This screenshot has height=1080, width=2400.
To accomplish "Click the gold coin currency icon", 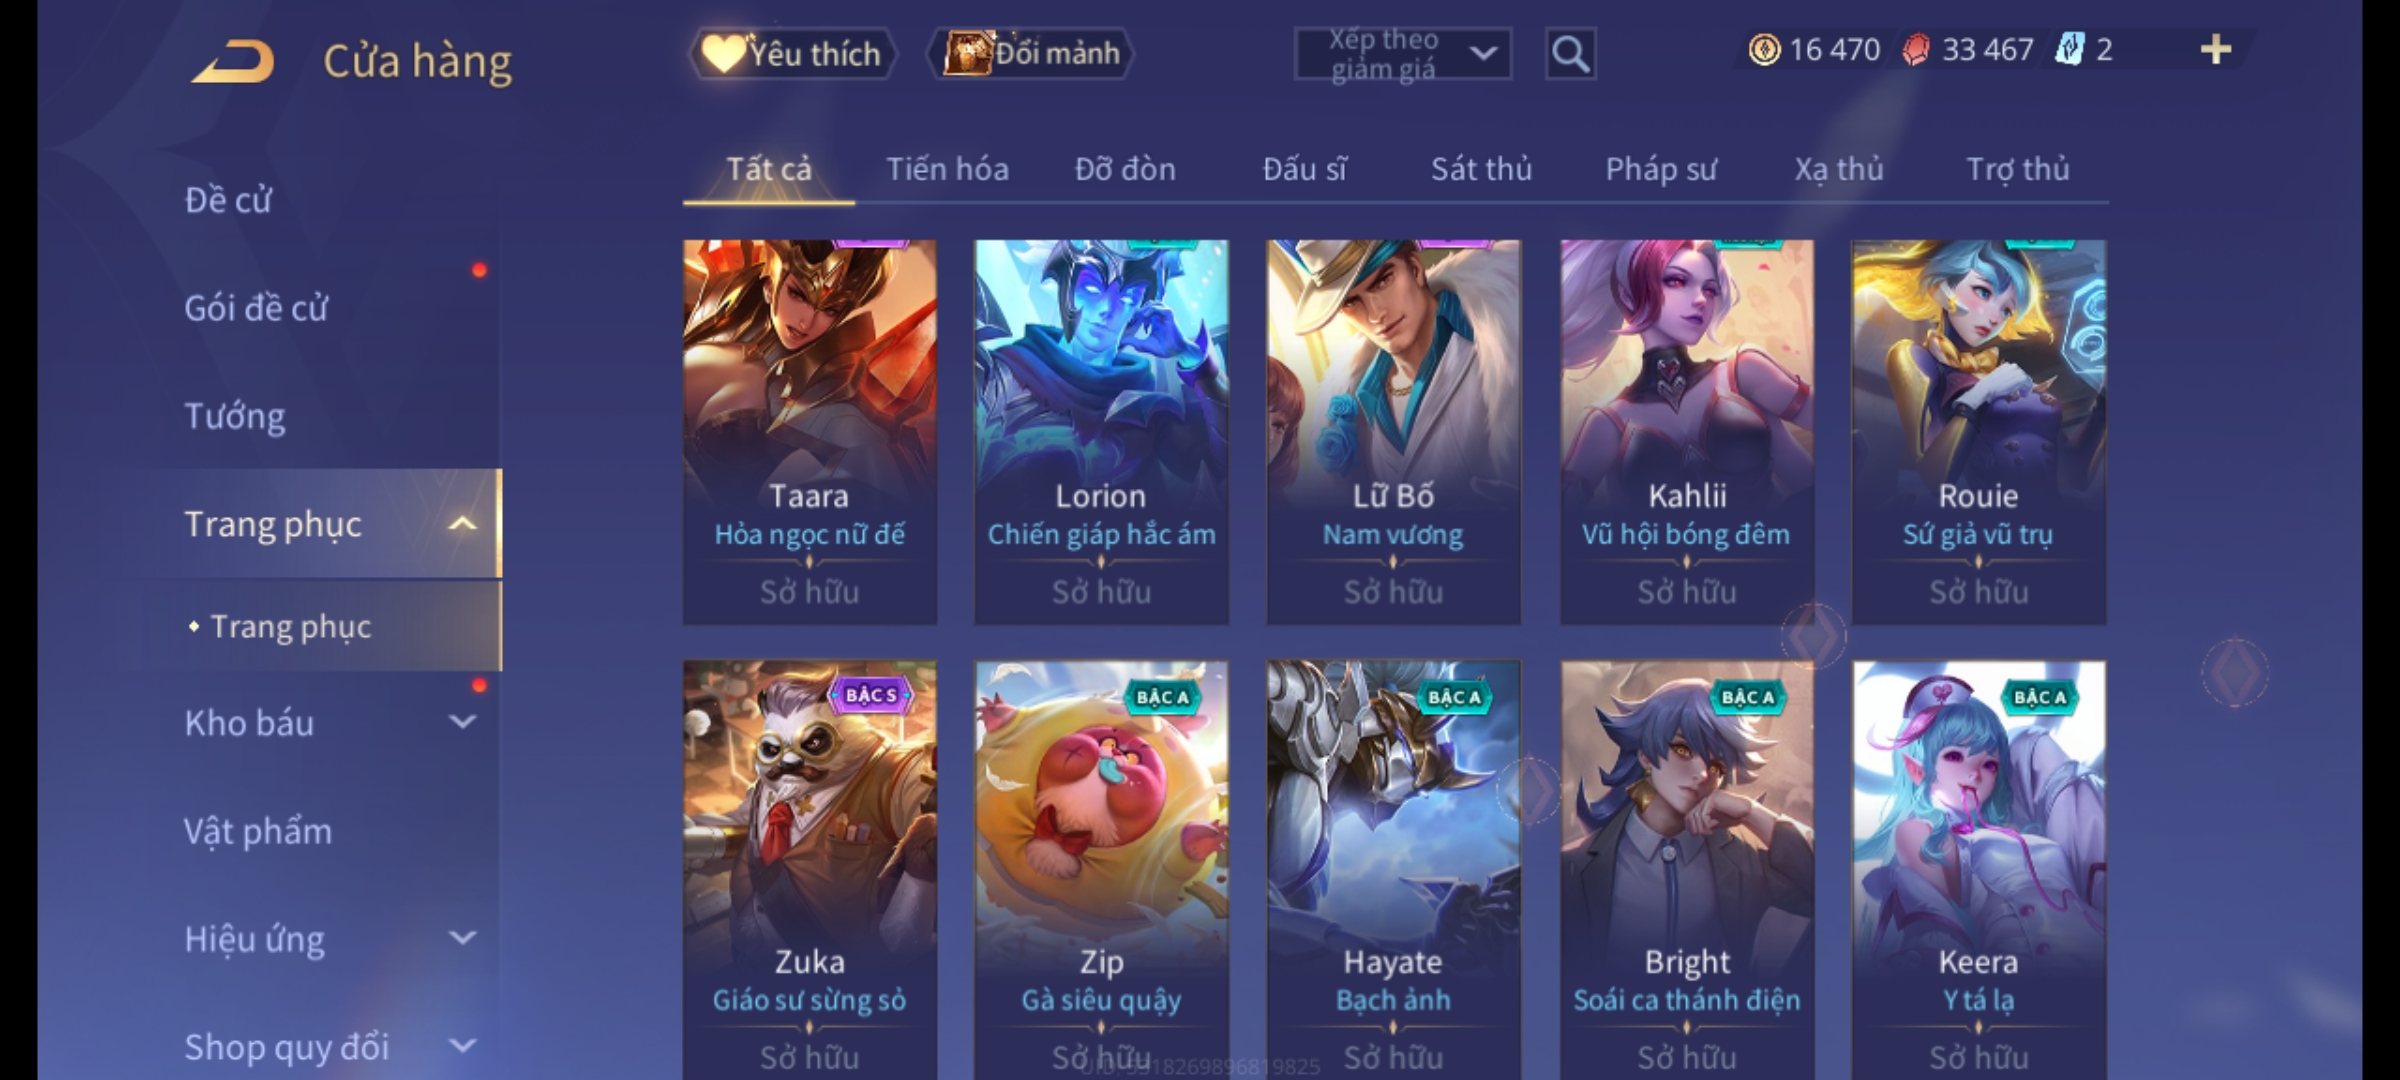I will [1764, 49].
